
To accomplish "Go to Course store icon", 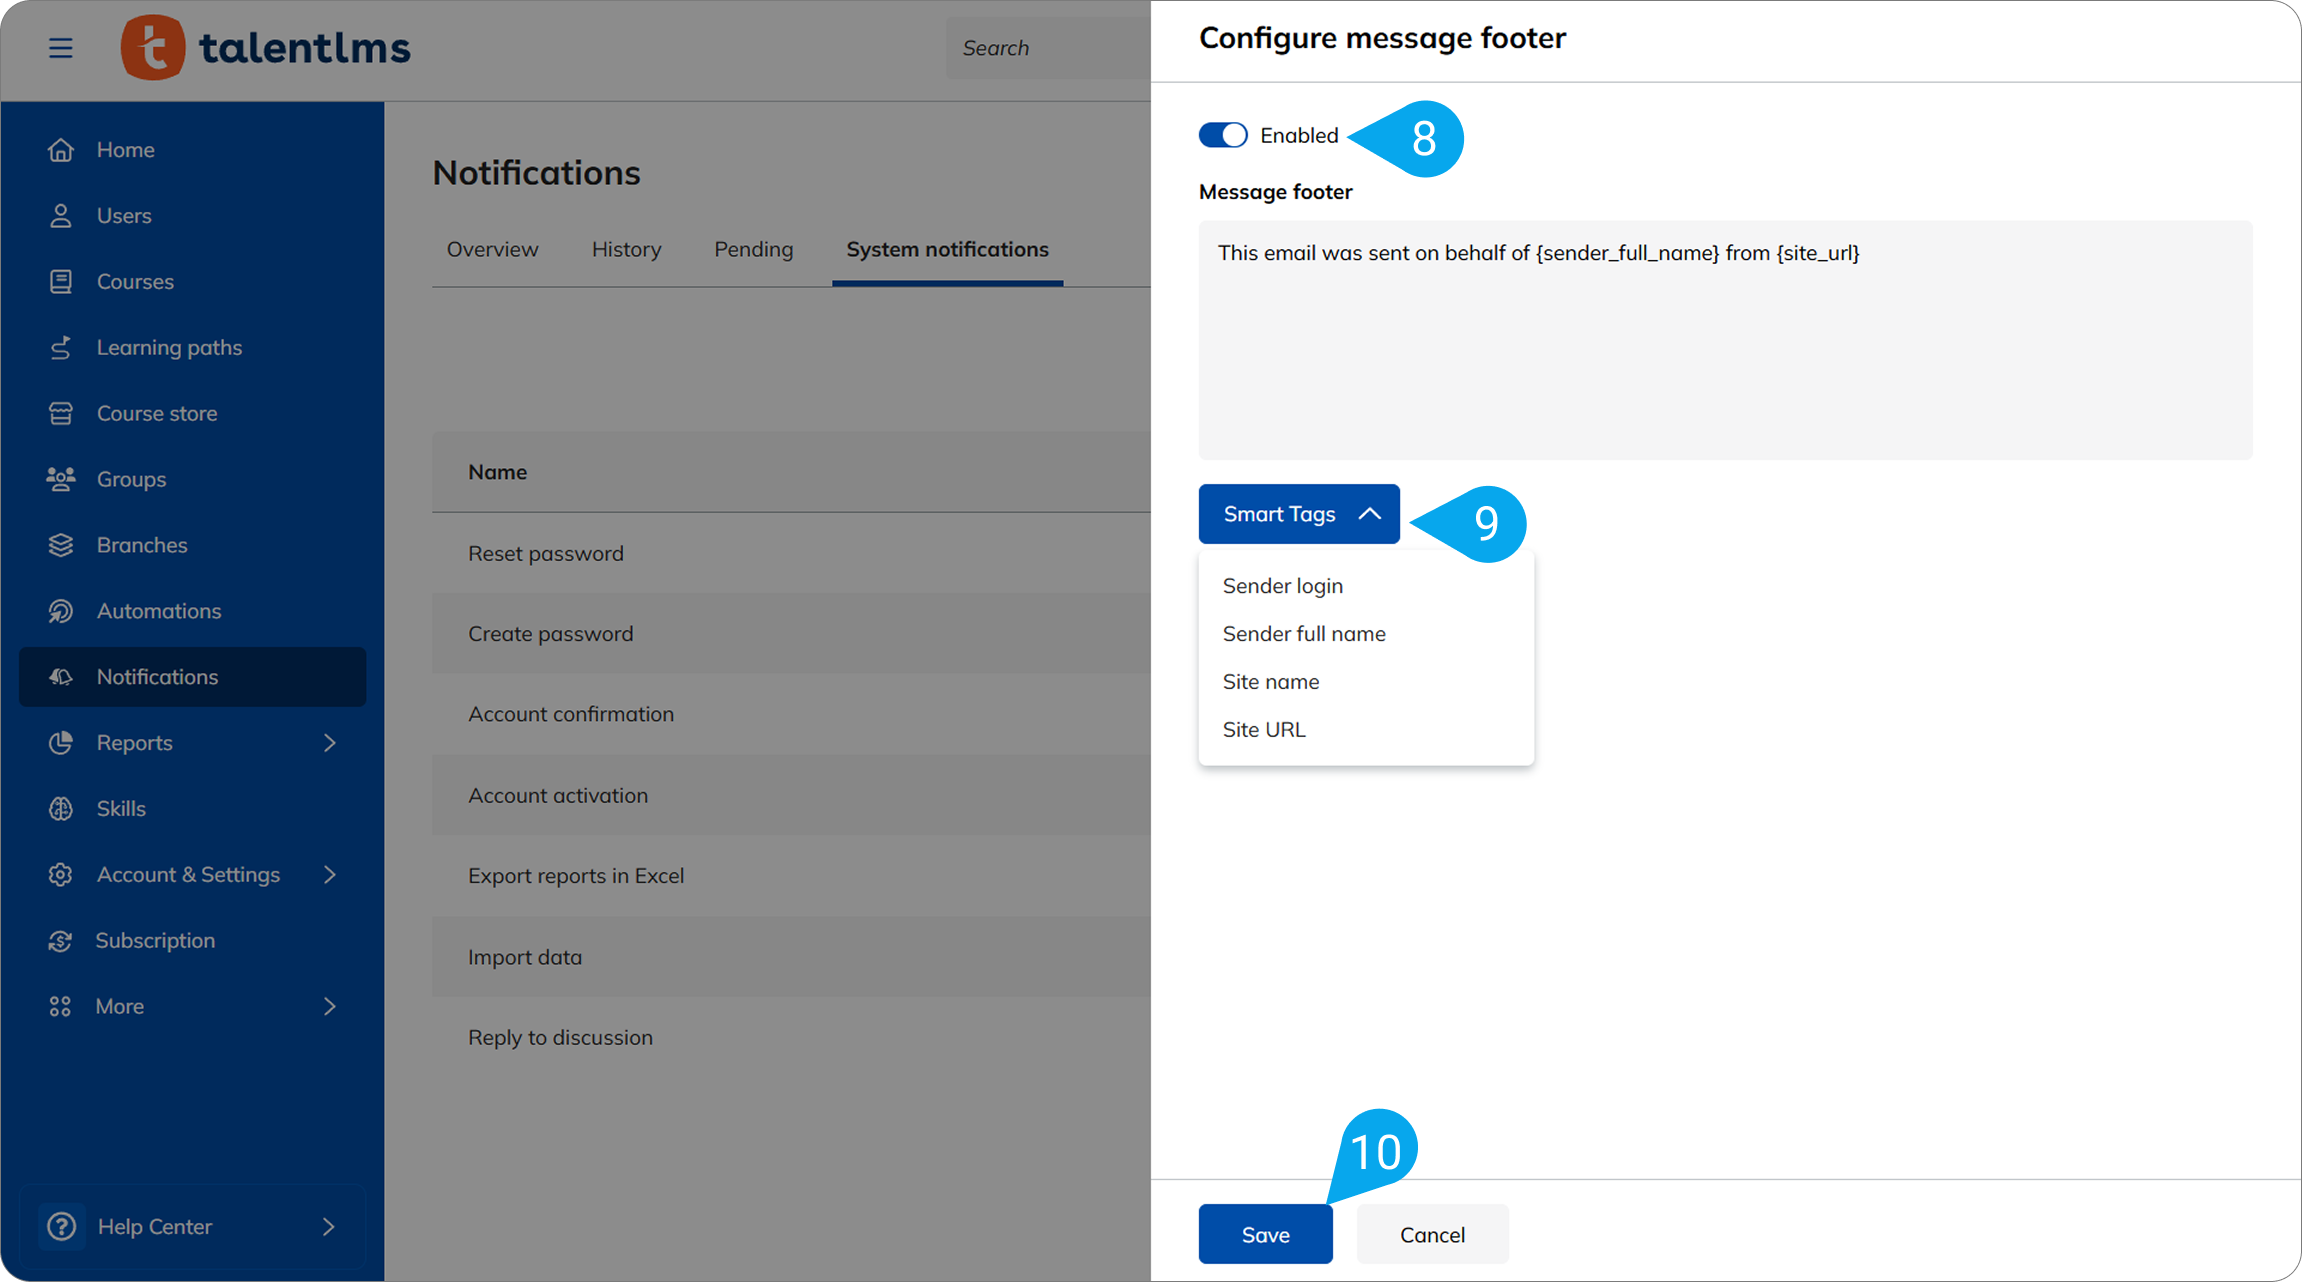I will 61,413.
